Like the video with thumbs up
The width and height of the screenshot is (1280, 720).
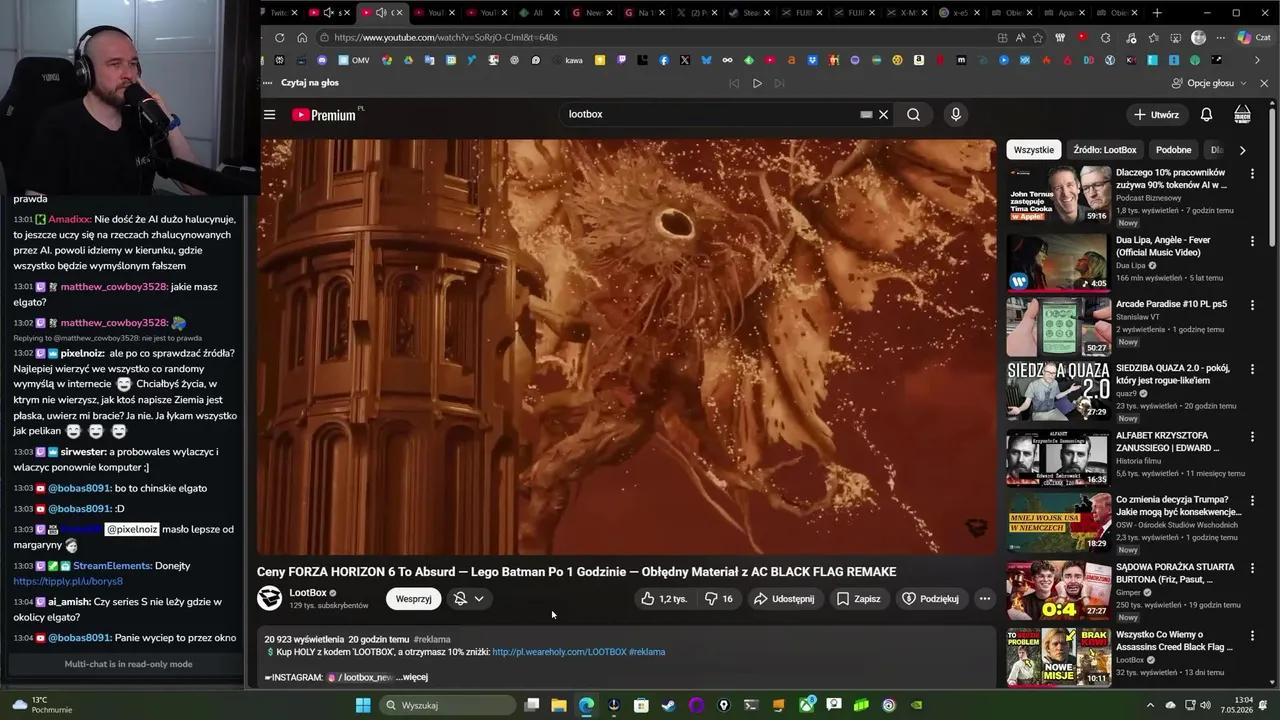point(664,599)
